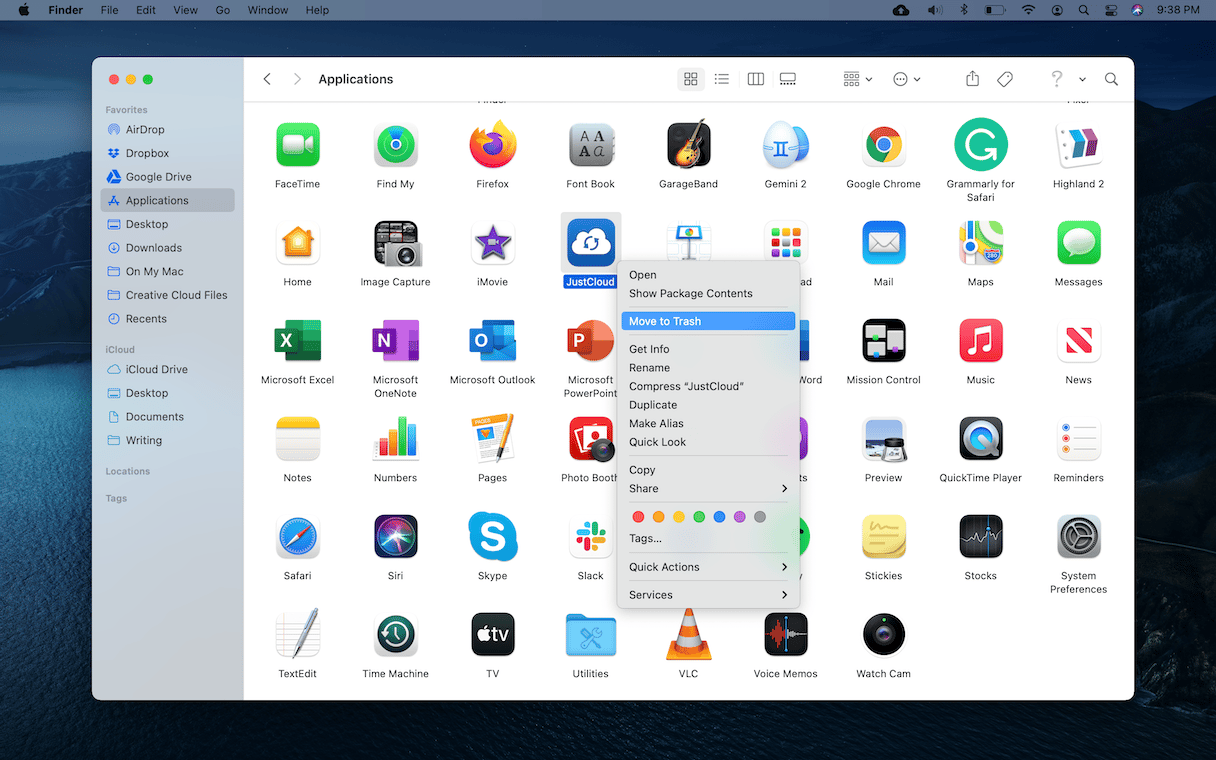Select the iMovie star icon
The width and height of the screenshot is (1216, 760).
click(x=492, y=244)
